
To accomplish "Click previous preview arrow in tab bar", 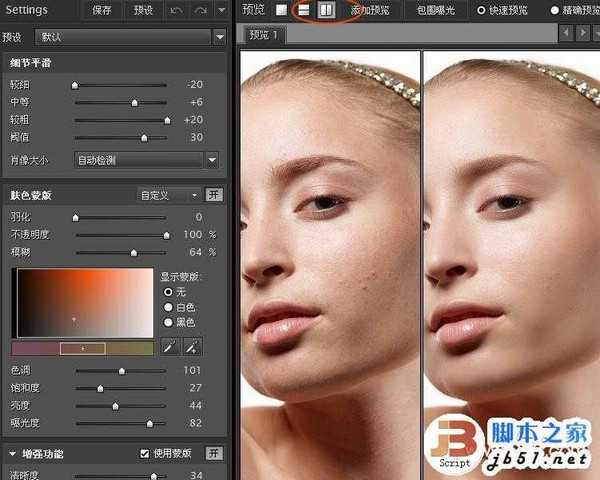I will (x=568, y=34).
